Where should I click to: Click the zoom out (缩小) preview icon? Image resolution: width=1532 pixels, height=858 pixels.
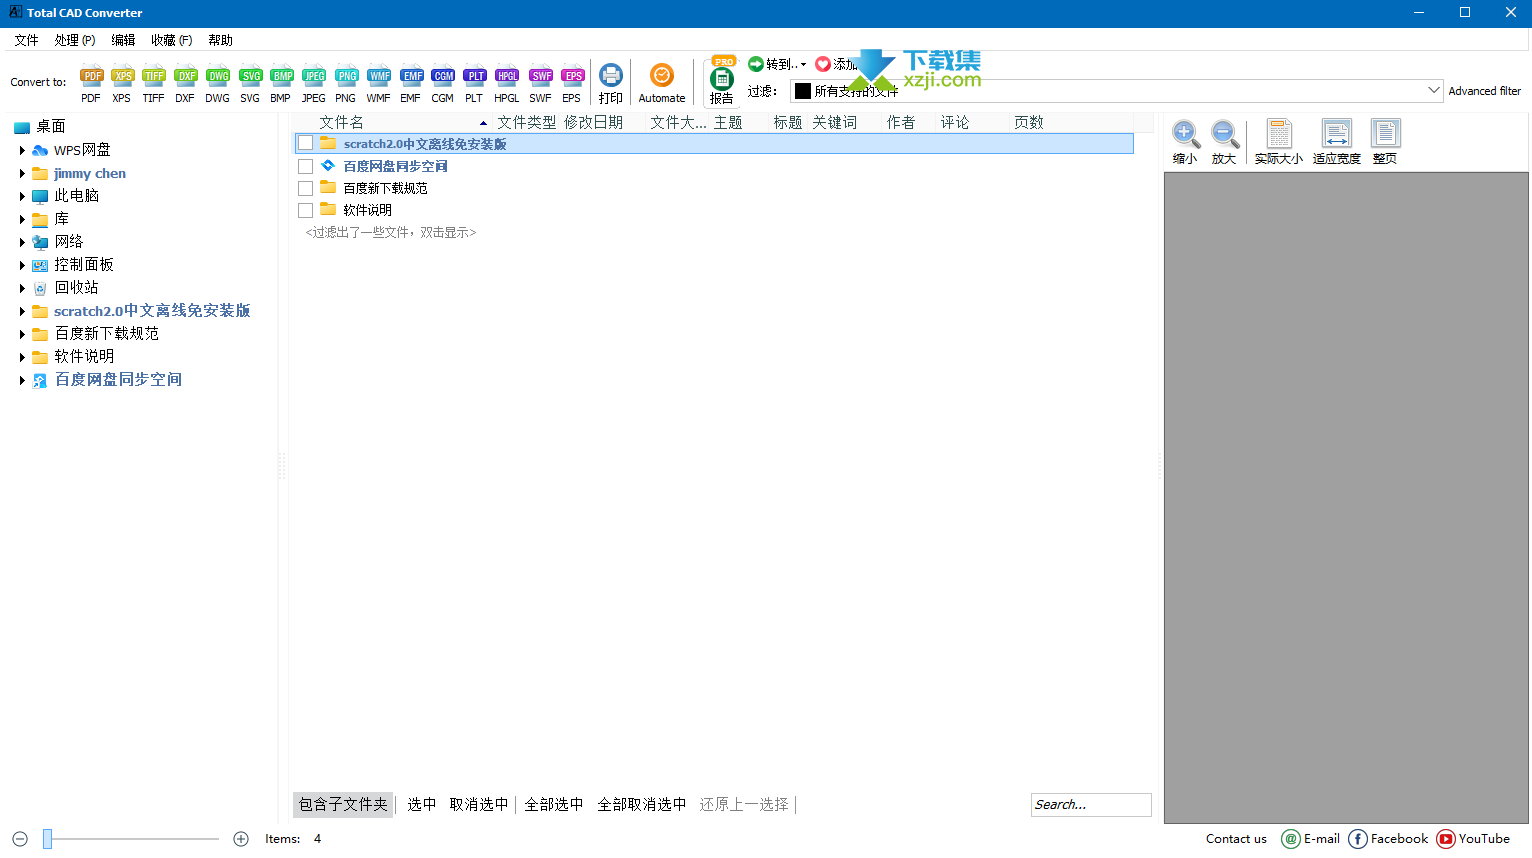click(1185, 143)
